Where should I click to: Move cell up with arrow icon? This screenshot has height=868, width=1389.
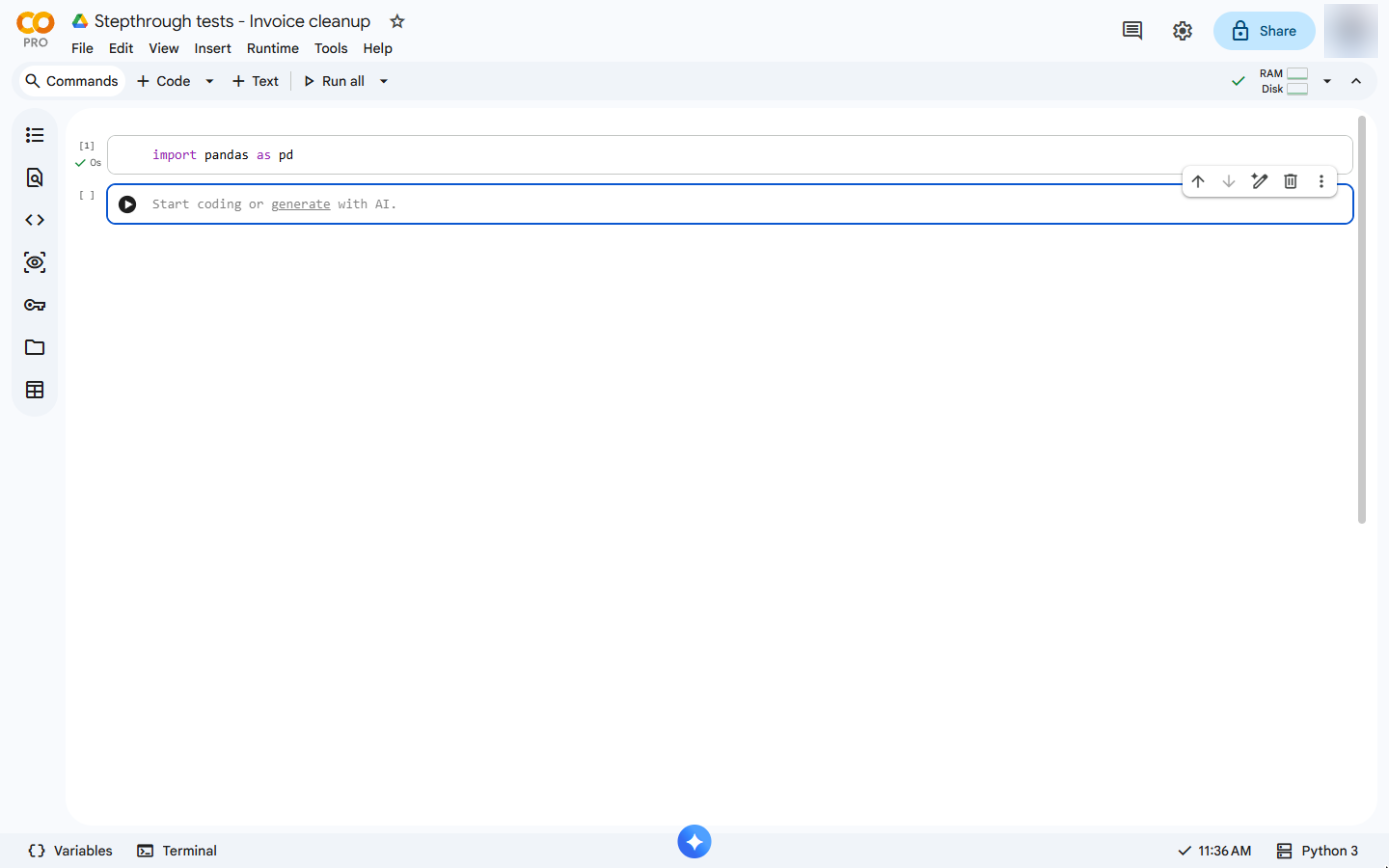1198,181
